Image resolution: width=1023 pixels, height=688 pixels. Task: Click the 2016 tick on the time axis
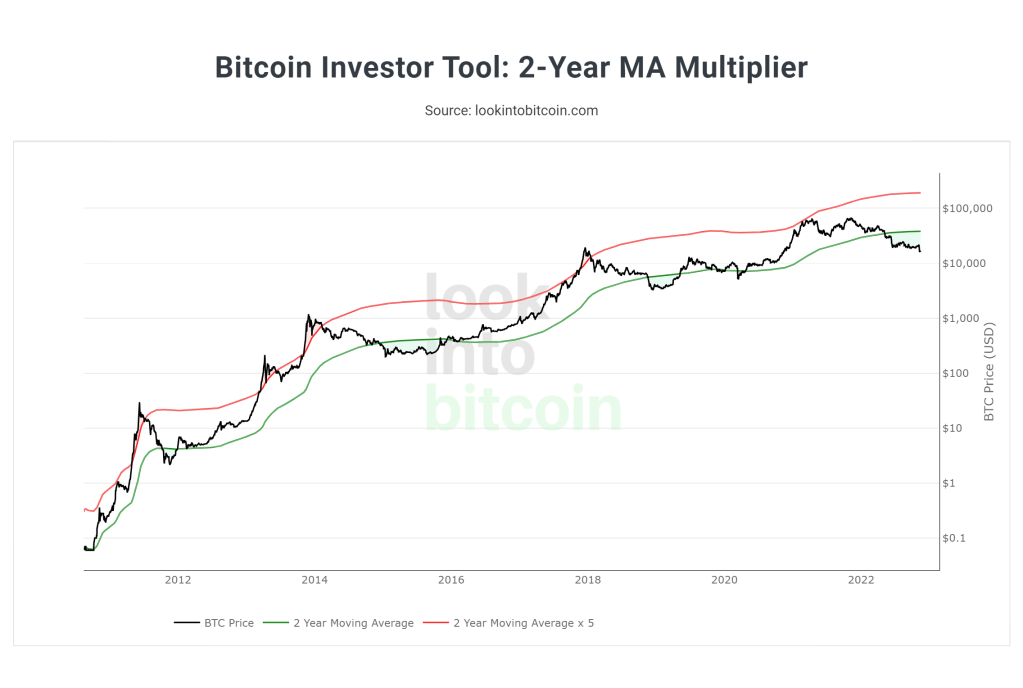[451, 580]
